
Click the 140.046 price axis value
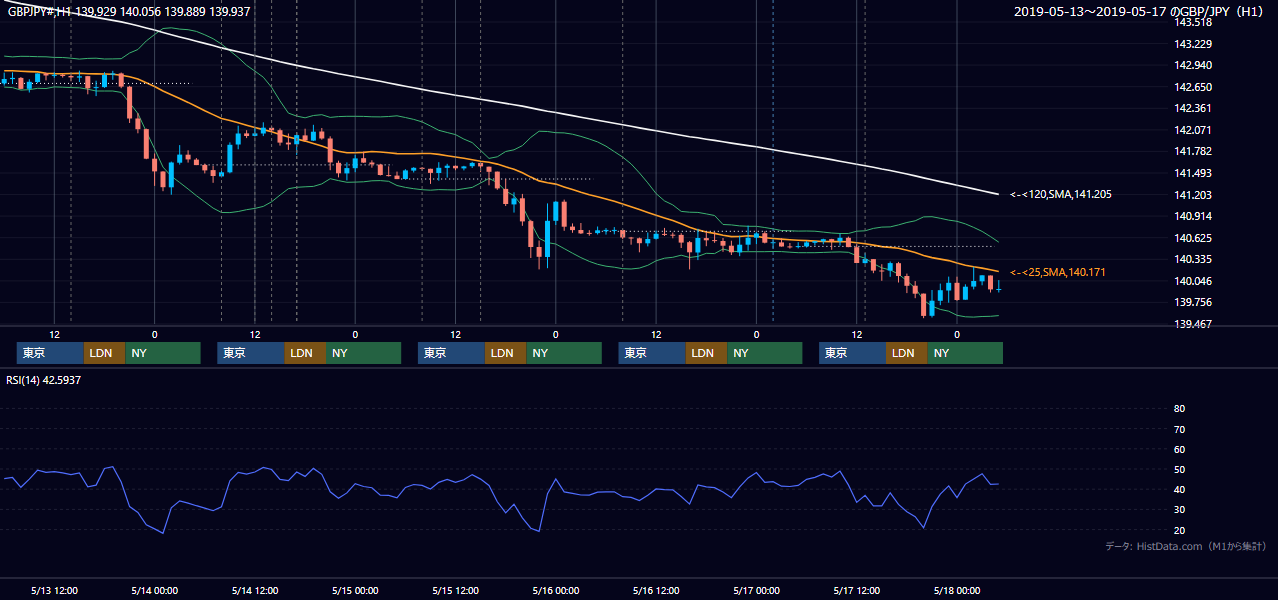pos(1192,281)
